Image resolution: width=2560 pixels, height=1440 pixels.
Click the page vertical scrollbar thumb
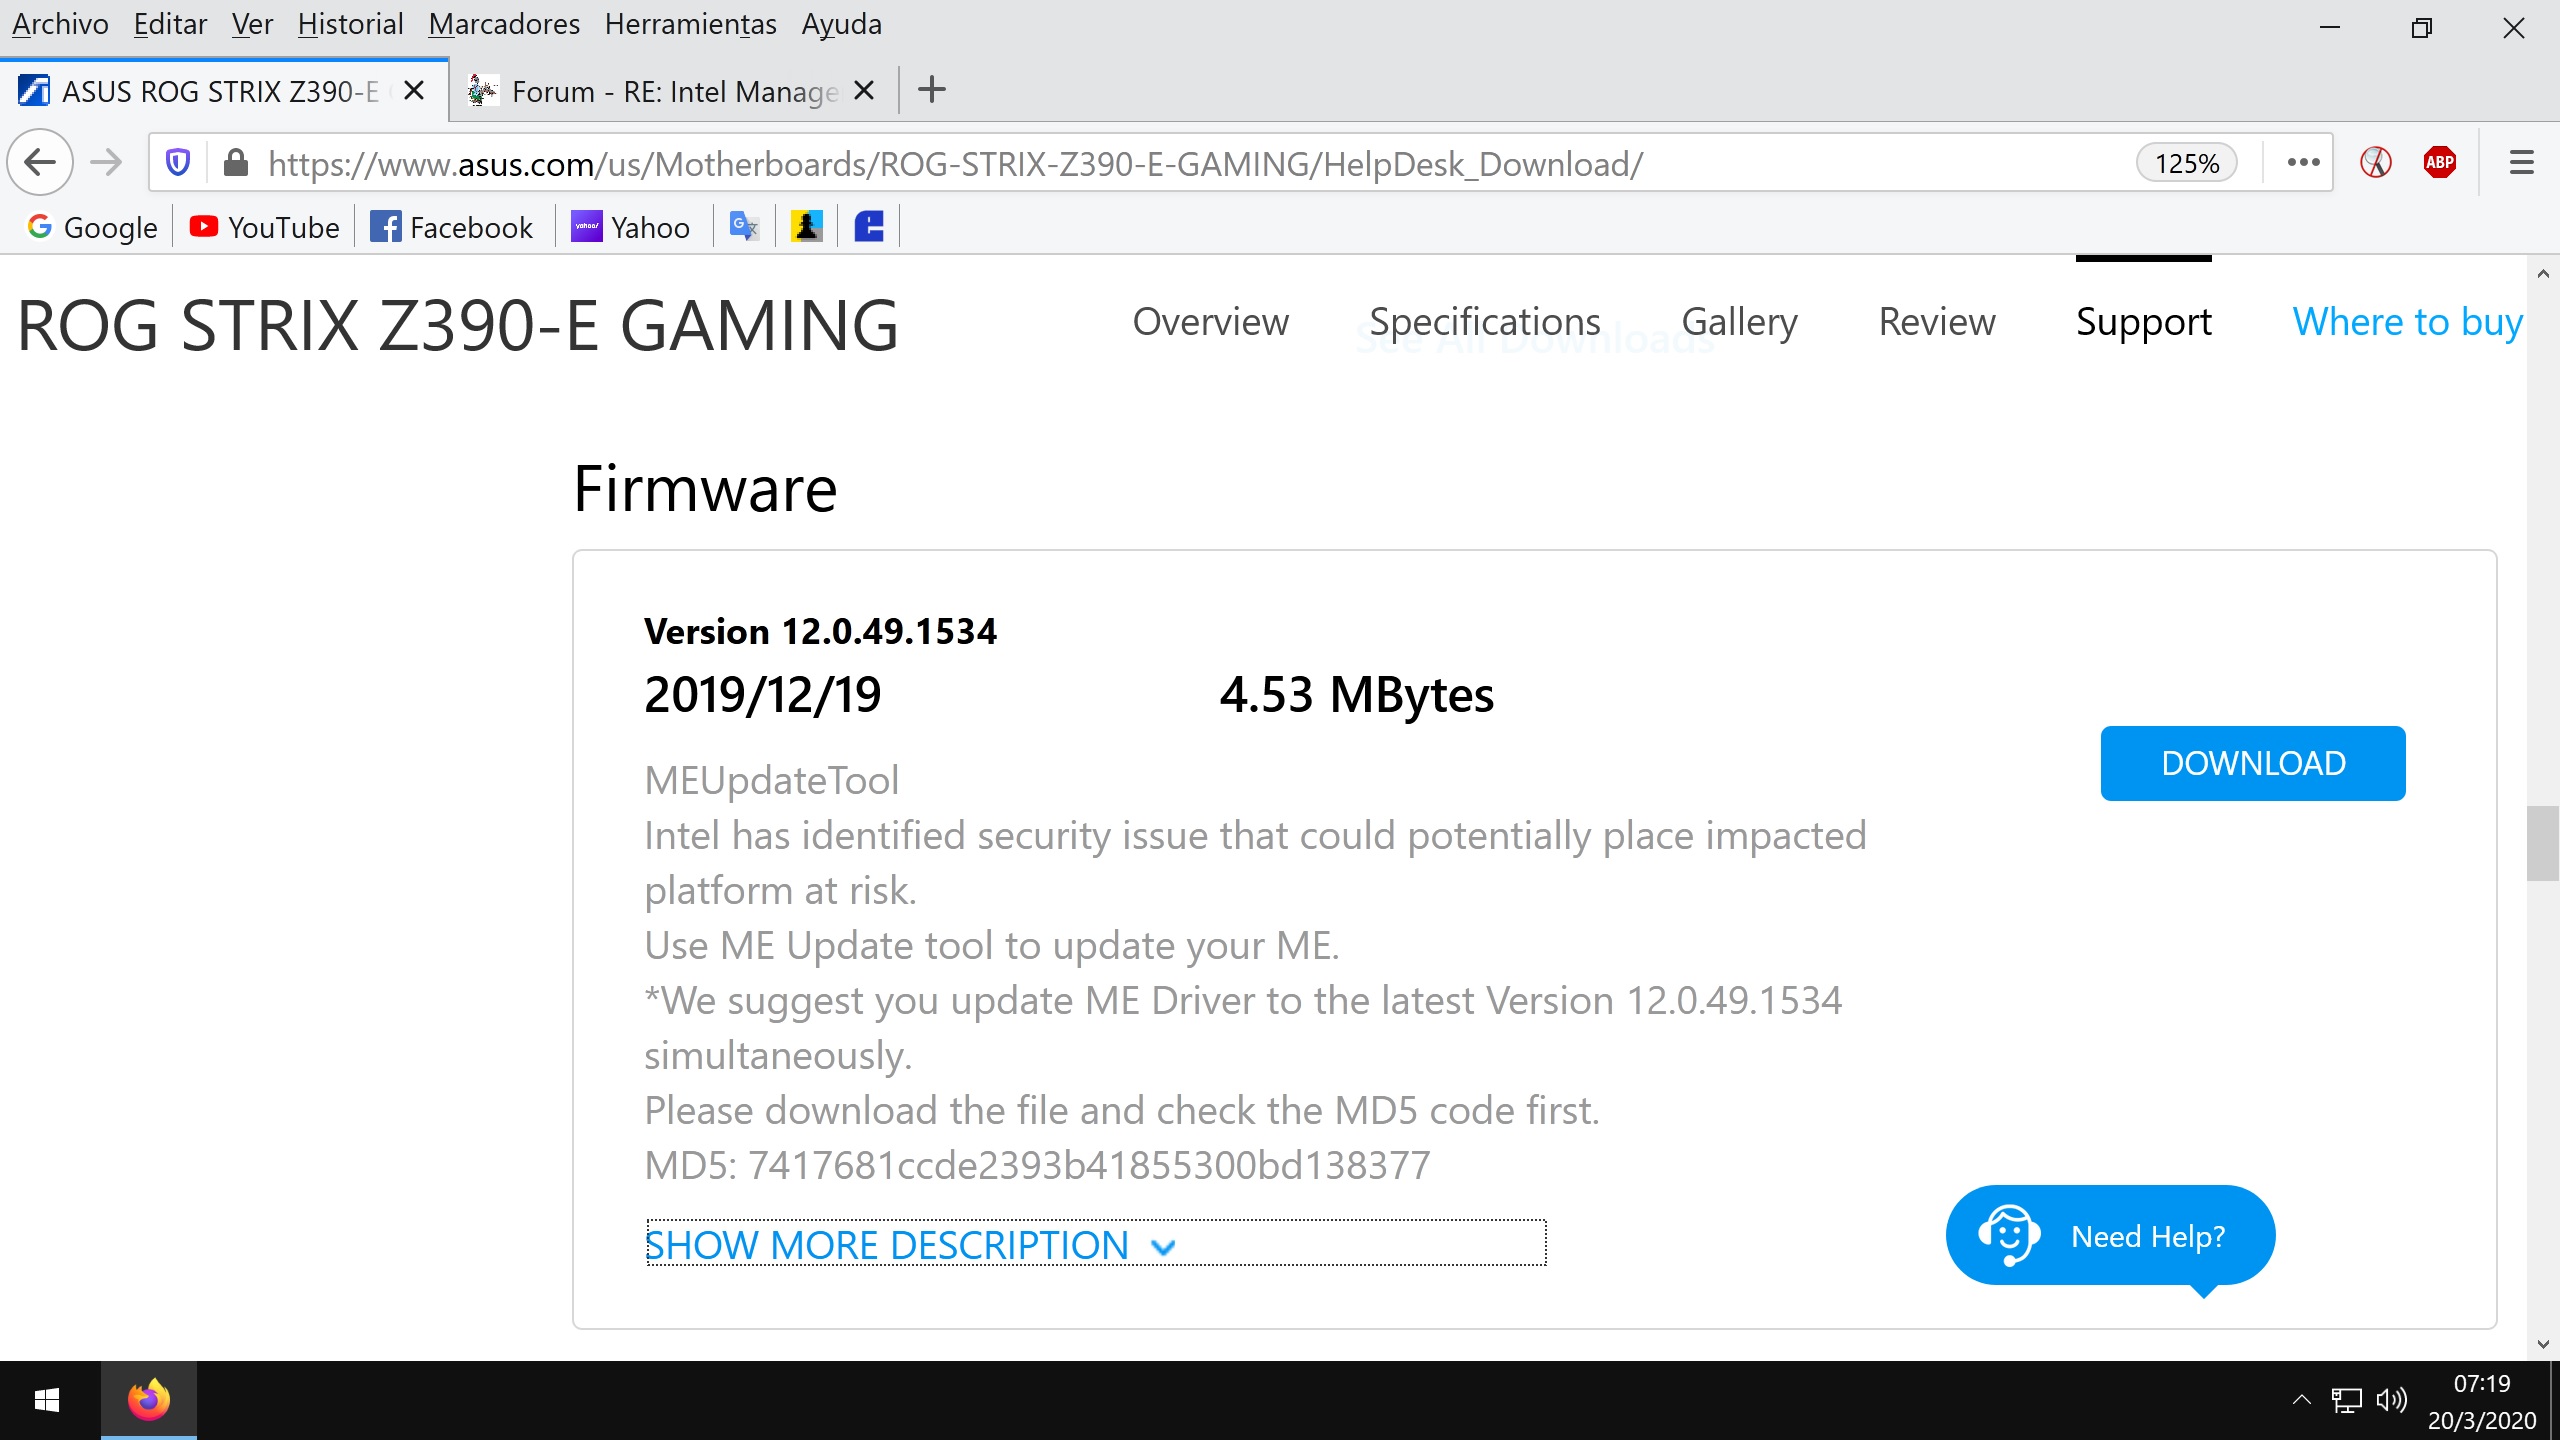(x=2543, y=843)
